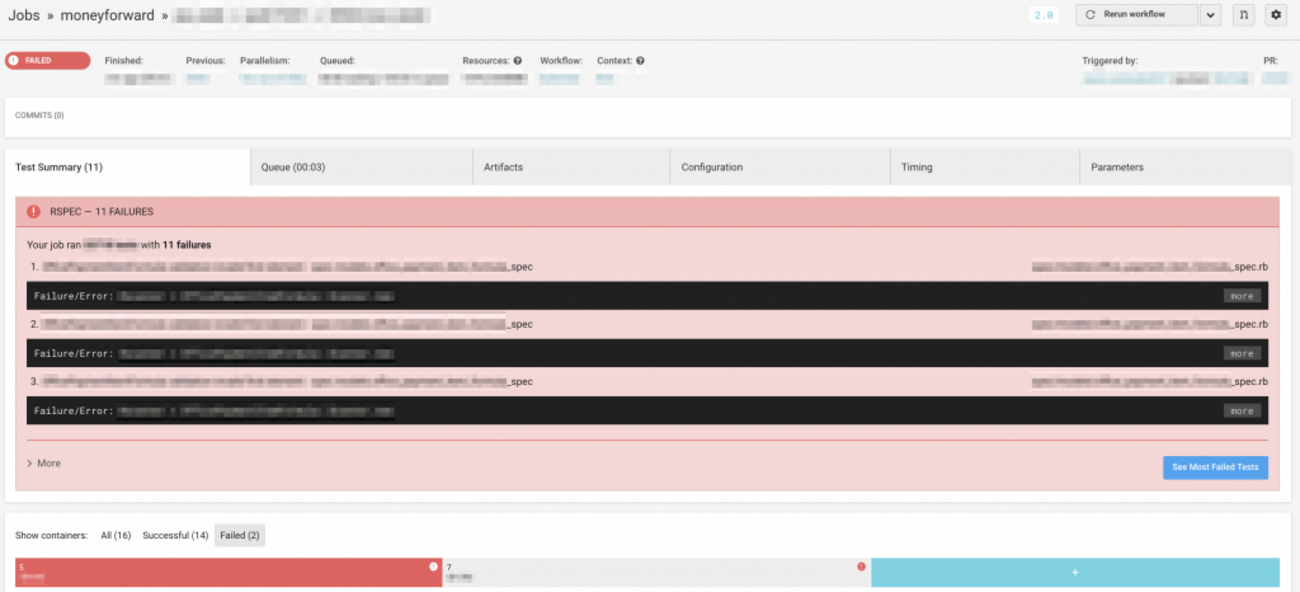Select the Test Summary (11) tab
The image size is (1300, 592).
pos(127,167)
